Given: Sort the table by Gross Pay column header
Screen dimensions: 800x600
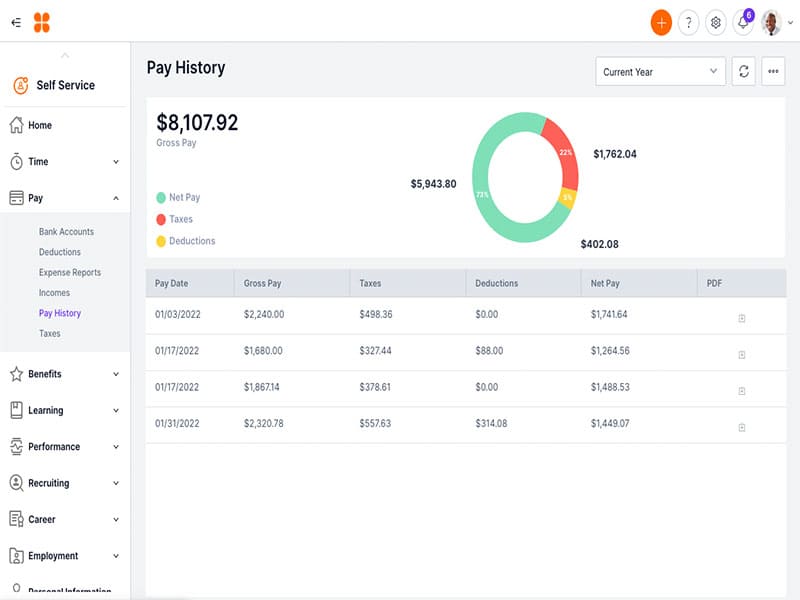Looking at the screenshot, I should 263,283.
